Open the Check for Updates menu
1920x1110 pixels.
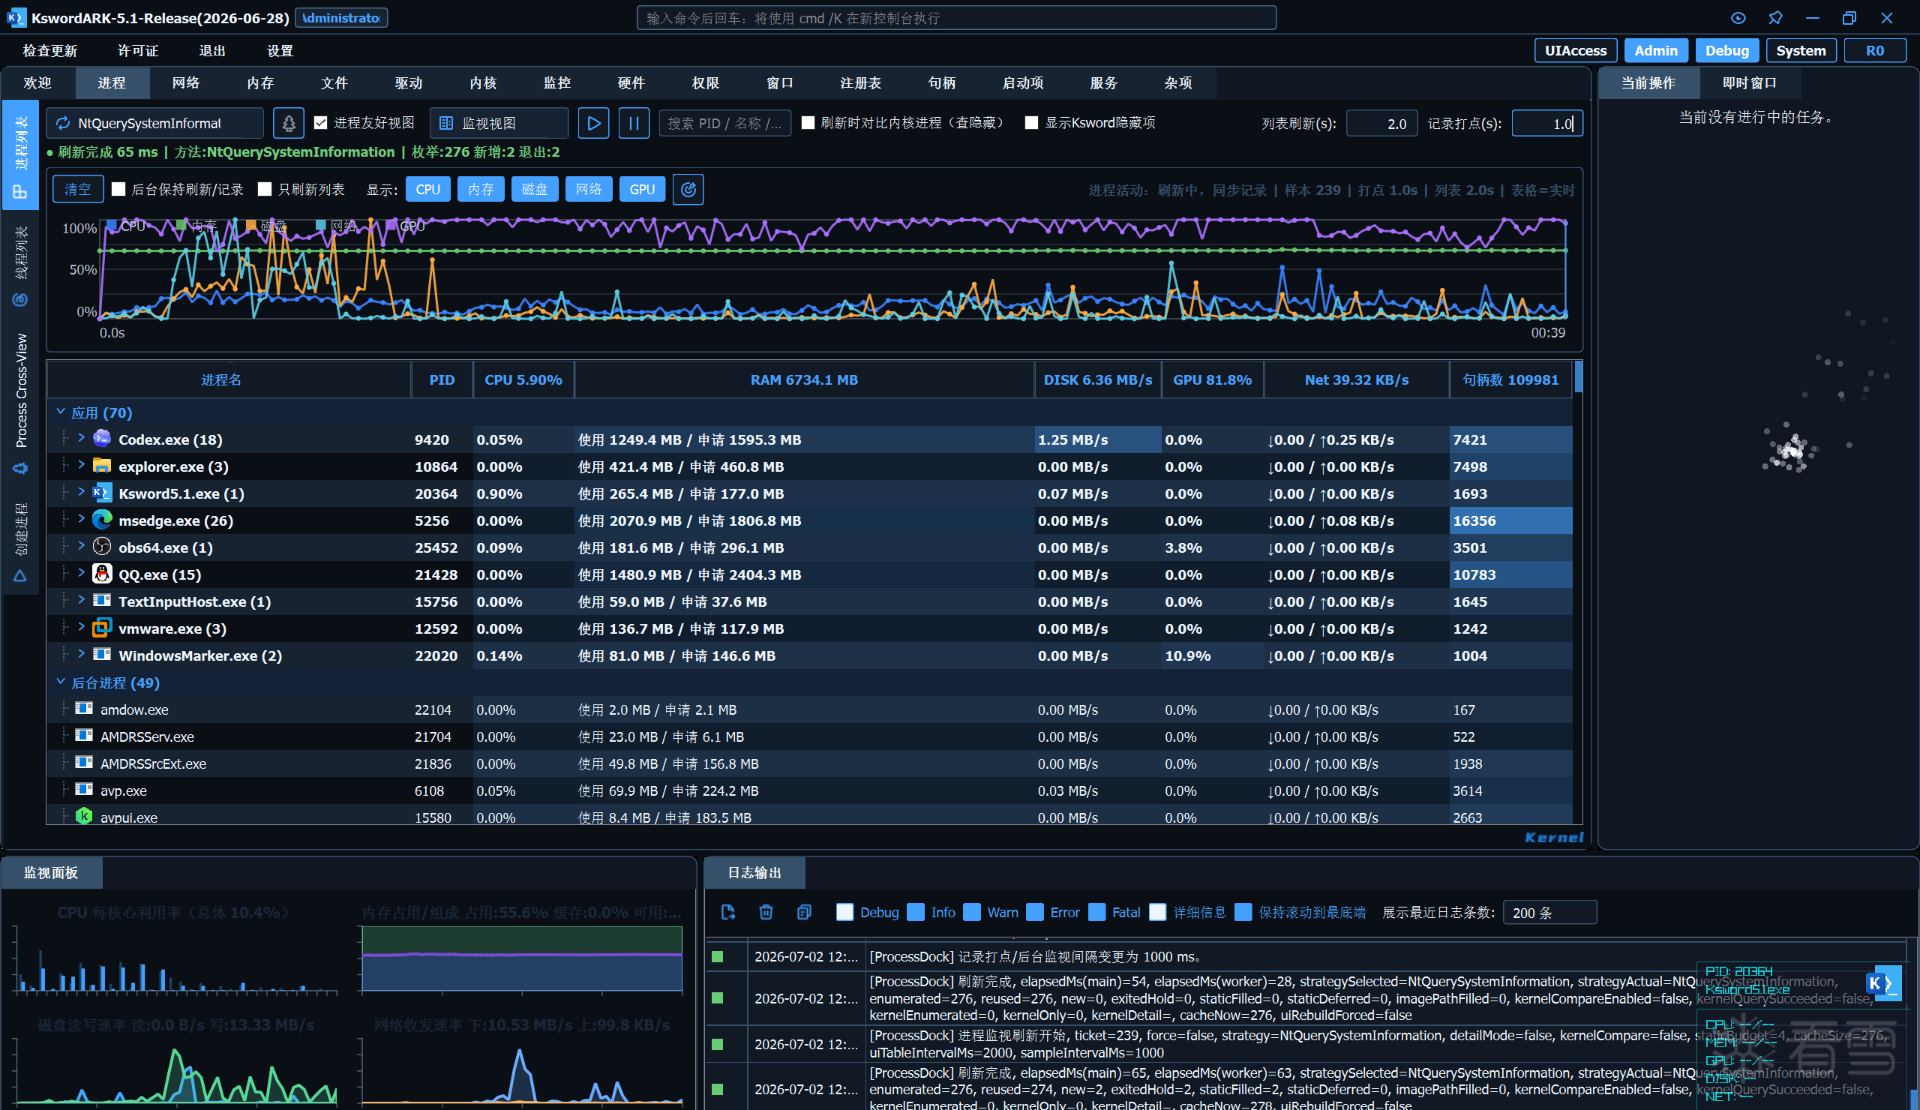pos(50,51)
